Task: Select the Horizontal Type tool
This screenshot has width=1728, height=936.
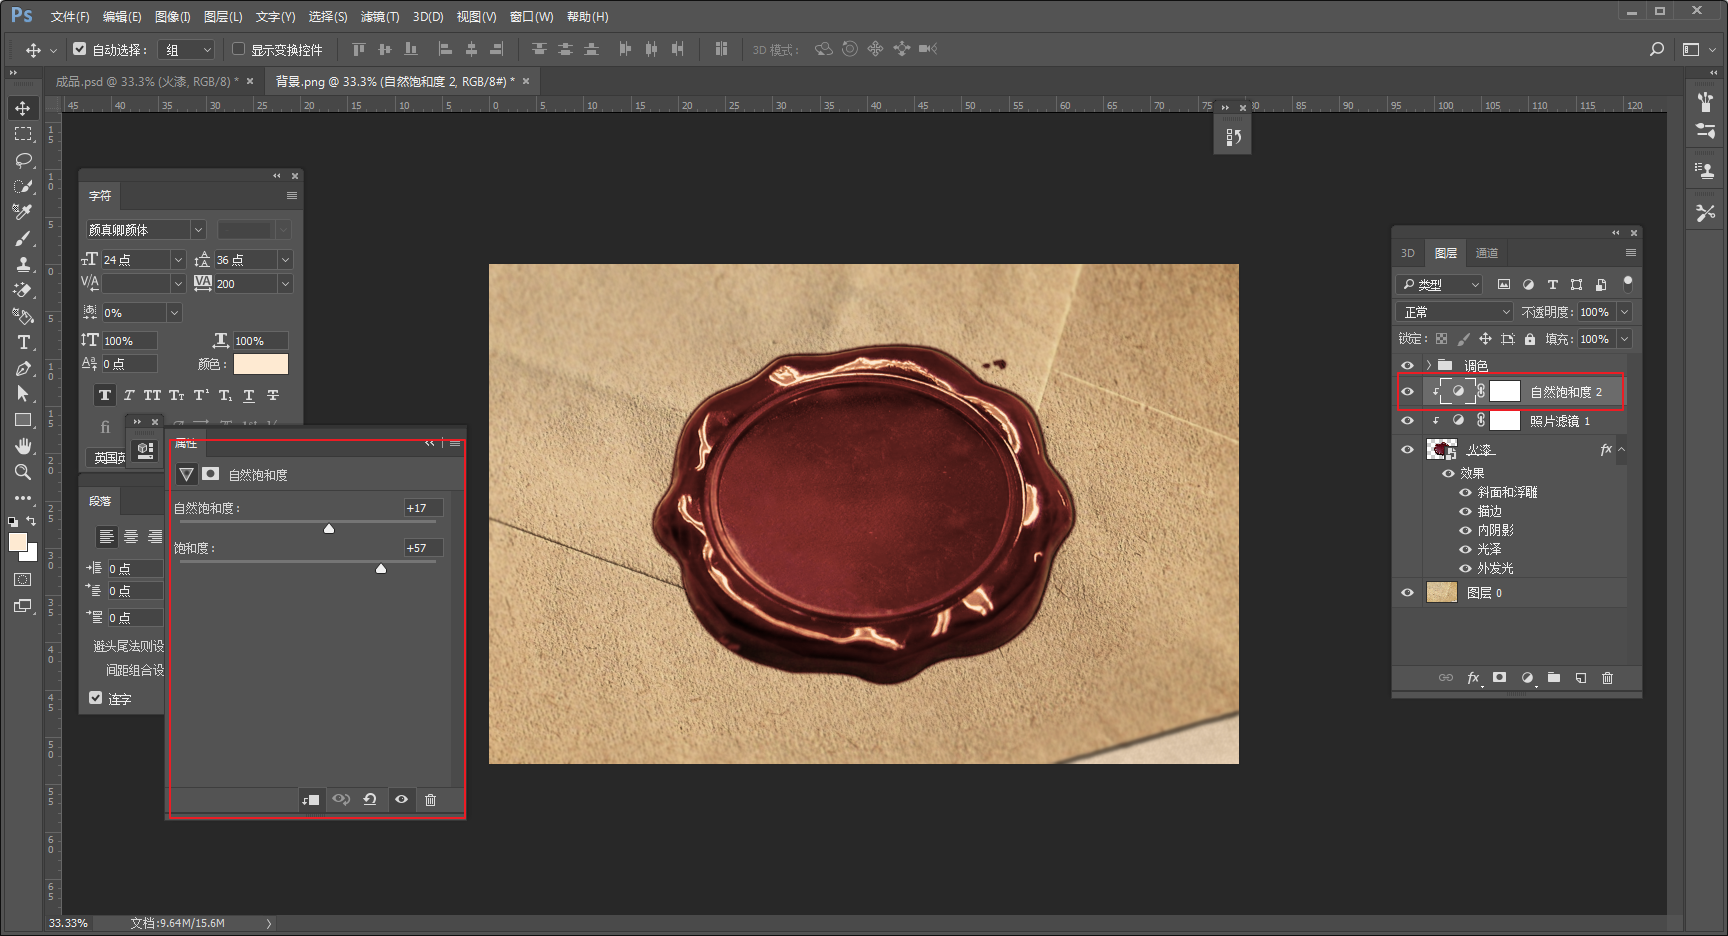Action: tap(23, 343)
